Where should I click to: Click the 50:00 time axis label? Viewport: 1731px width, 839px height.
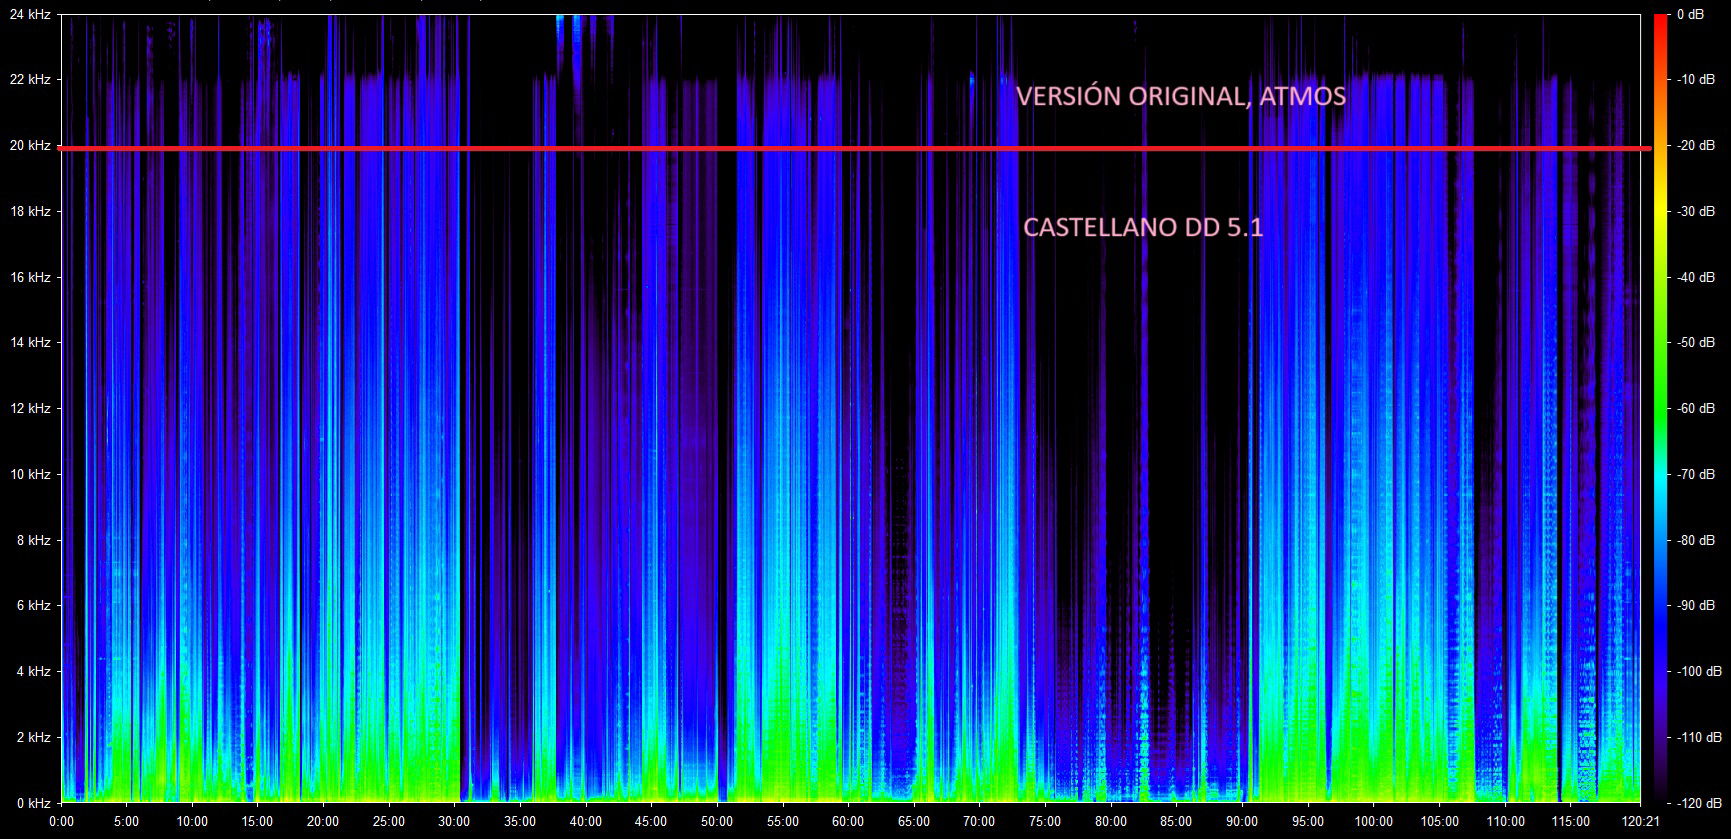click(x=717, y=822)
